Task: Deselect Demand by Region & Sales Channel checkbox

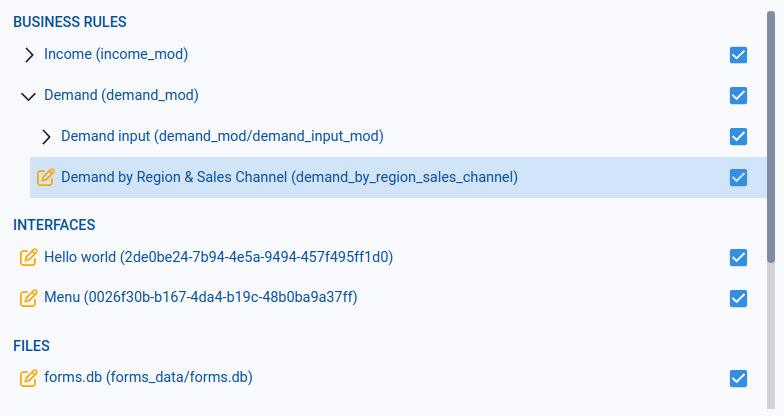Action: [739, 177]
